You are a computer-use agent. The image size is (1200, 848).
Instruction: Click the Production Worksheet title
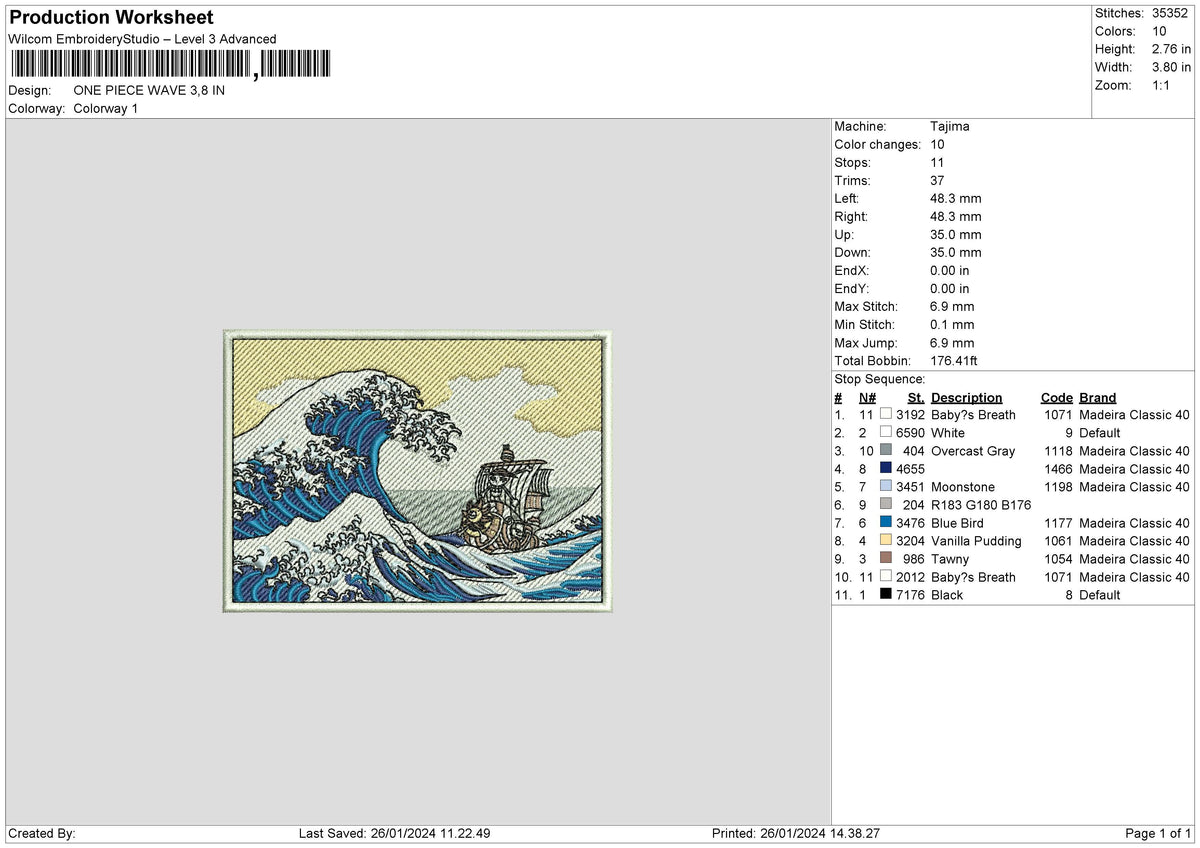tap(111, 18)
